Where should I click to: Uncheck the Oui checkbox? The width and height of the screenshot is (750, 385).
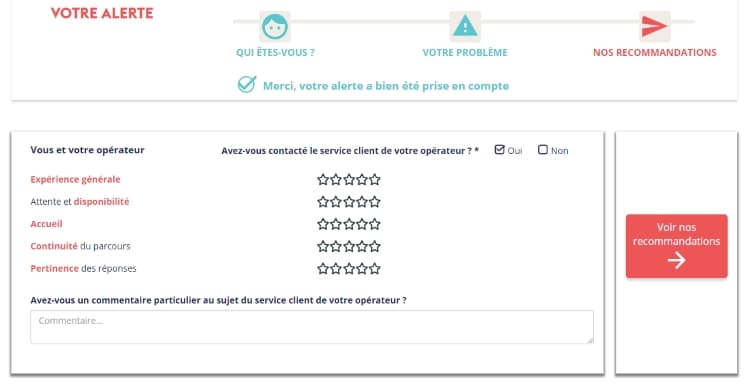pos(499,150)
